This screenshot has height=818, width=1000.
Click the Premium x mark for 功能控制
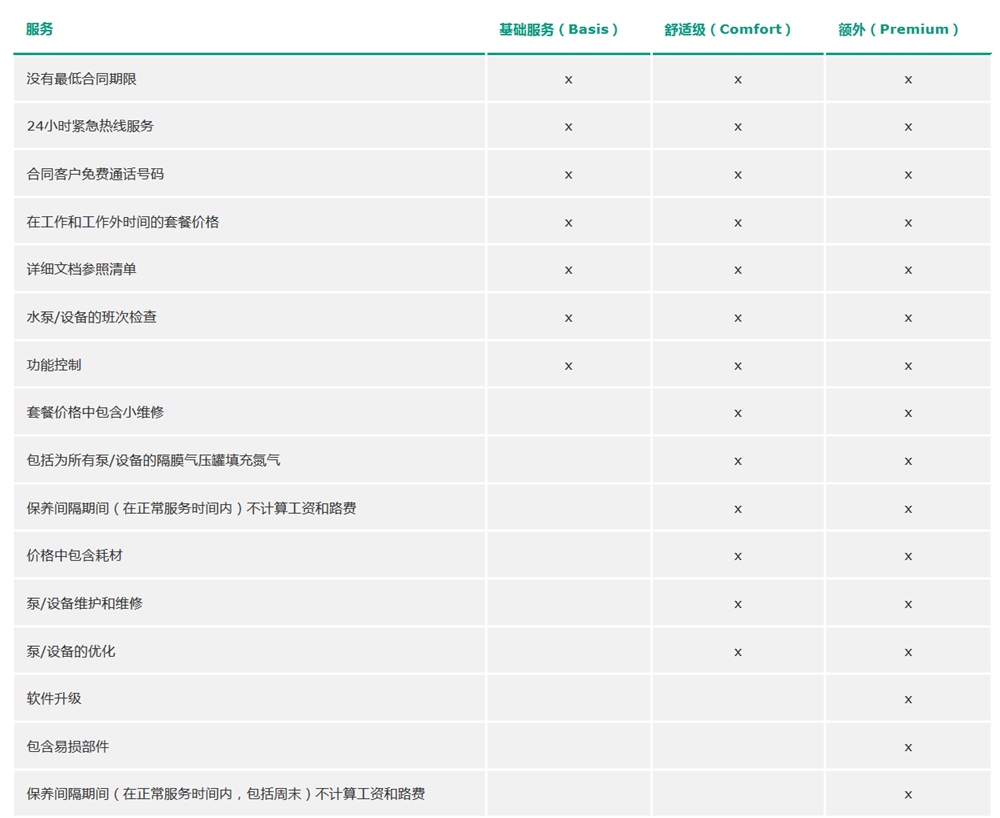pos(908,366)
